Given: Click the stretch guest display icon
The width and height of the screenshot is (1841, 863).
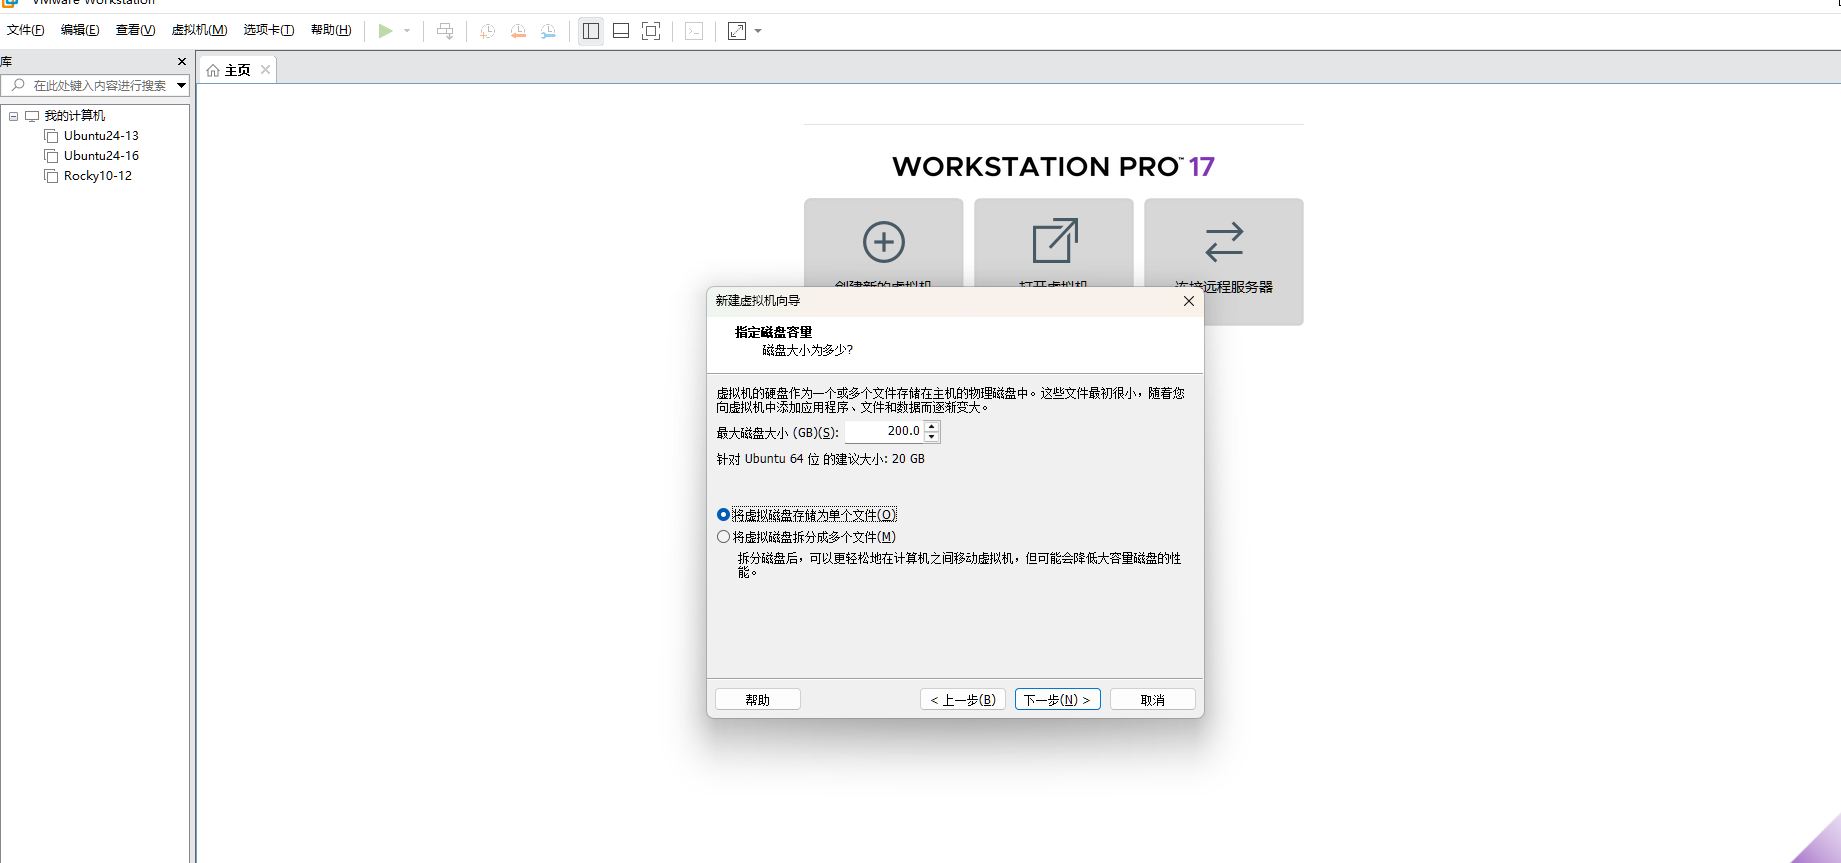Looking at the screenshot, I should pos(737,31).
